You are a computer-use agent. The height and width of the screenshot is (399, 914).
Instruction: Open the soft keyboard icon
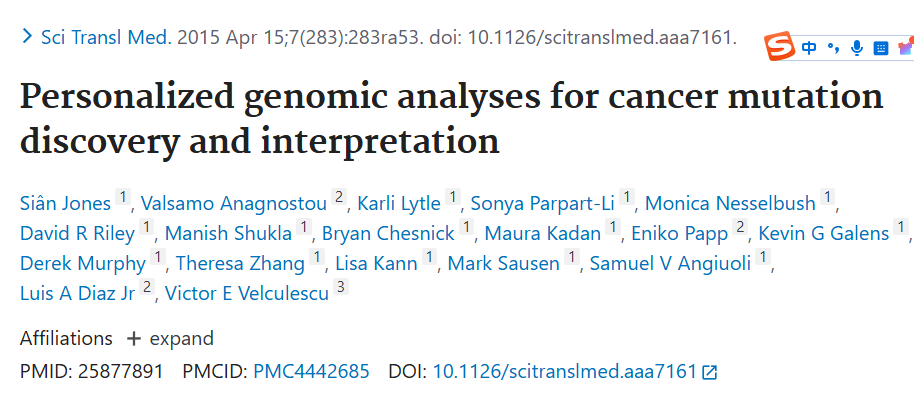tap(880, 48)
